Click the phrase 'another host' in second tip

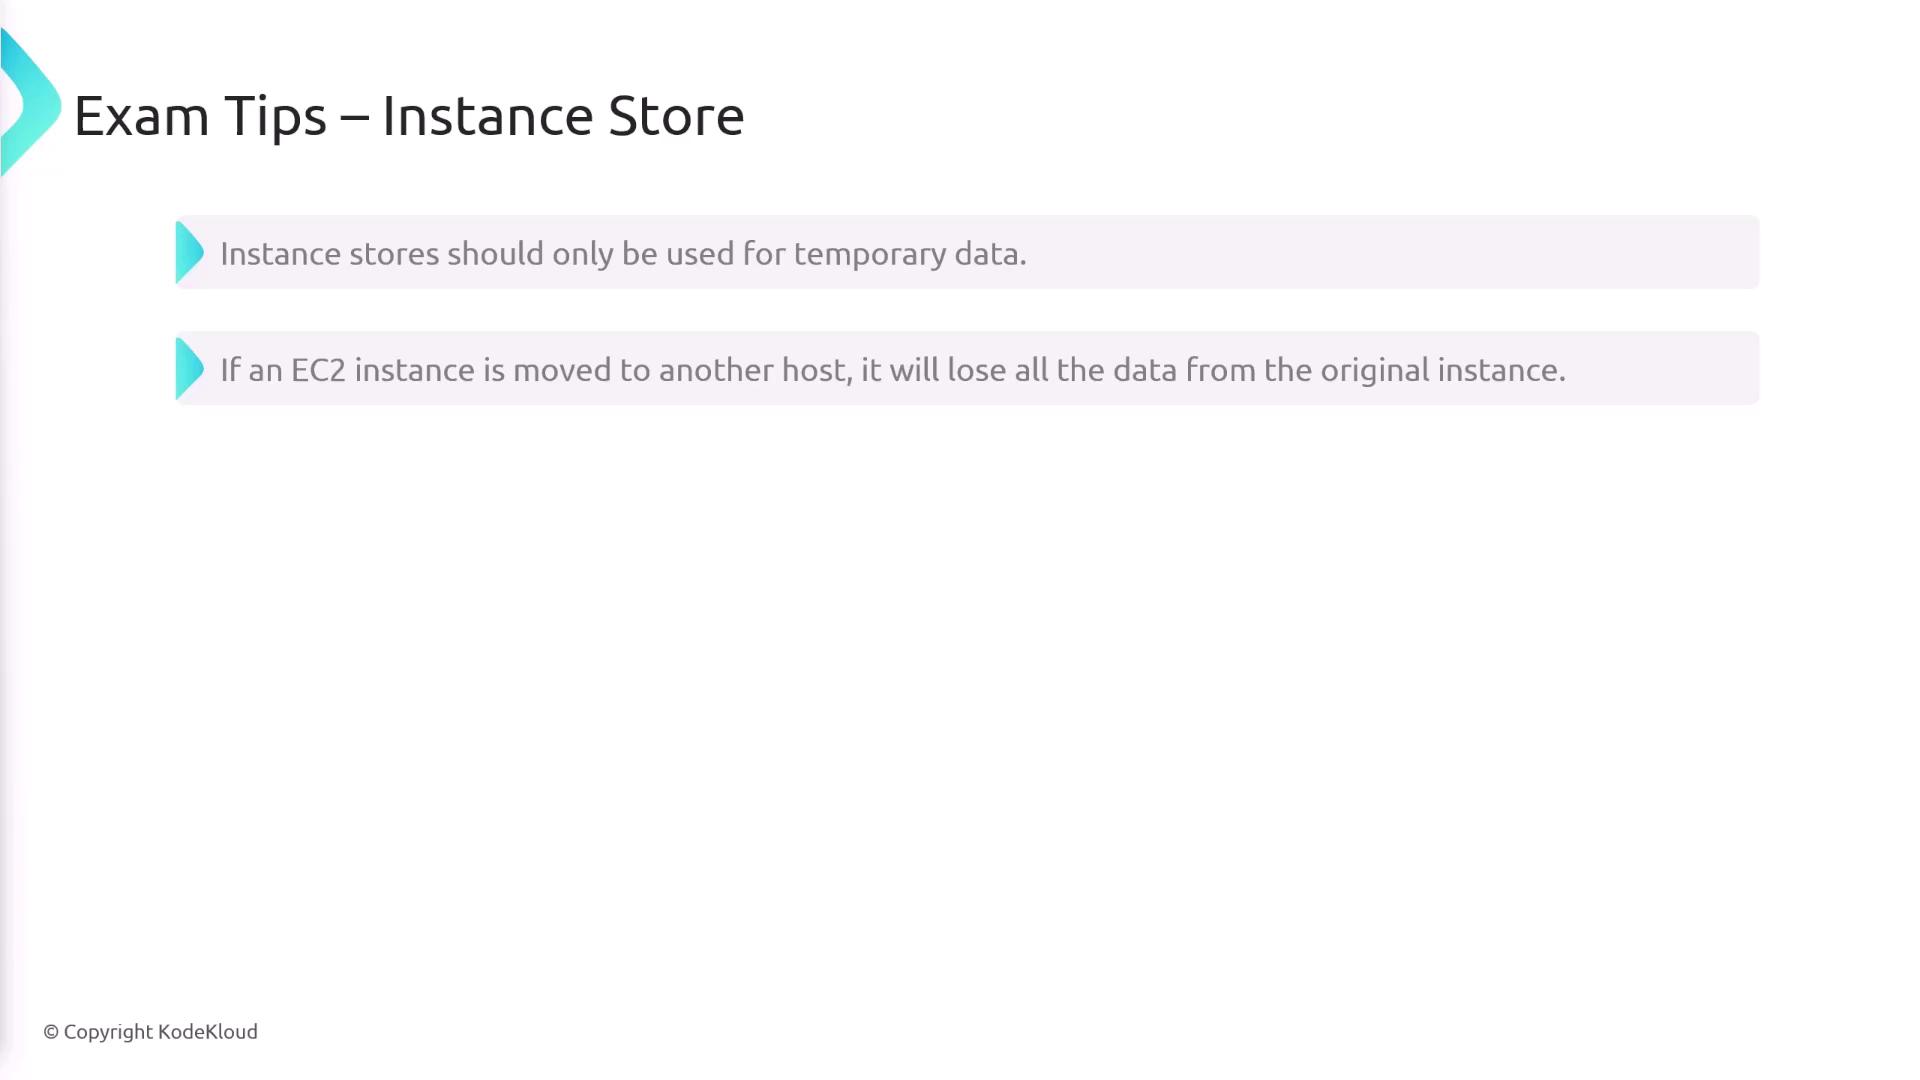pyautogui.click(x=755, y=371)
